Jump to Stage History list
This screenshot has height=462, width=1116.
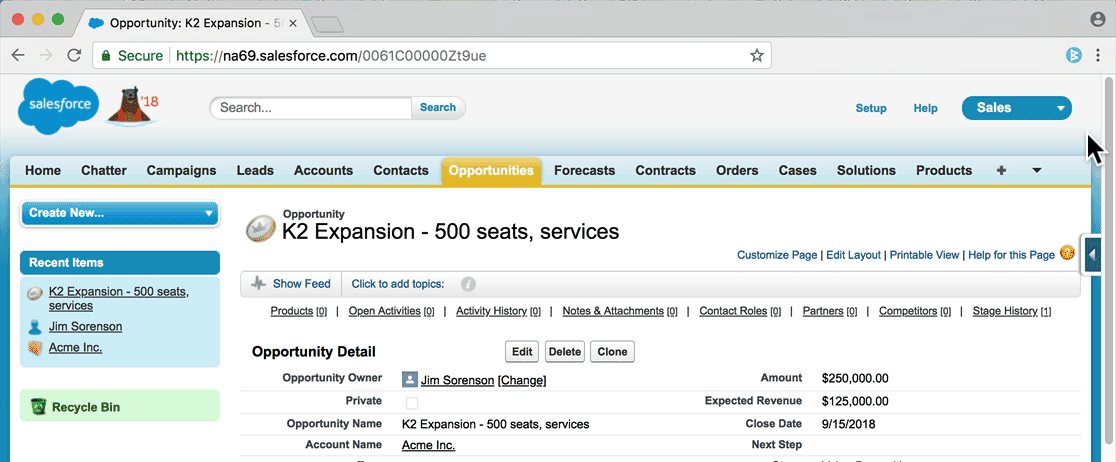click(1006, 311)
